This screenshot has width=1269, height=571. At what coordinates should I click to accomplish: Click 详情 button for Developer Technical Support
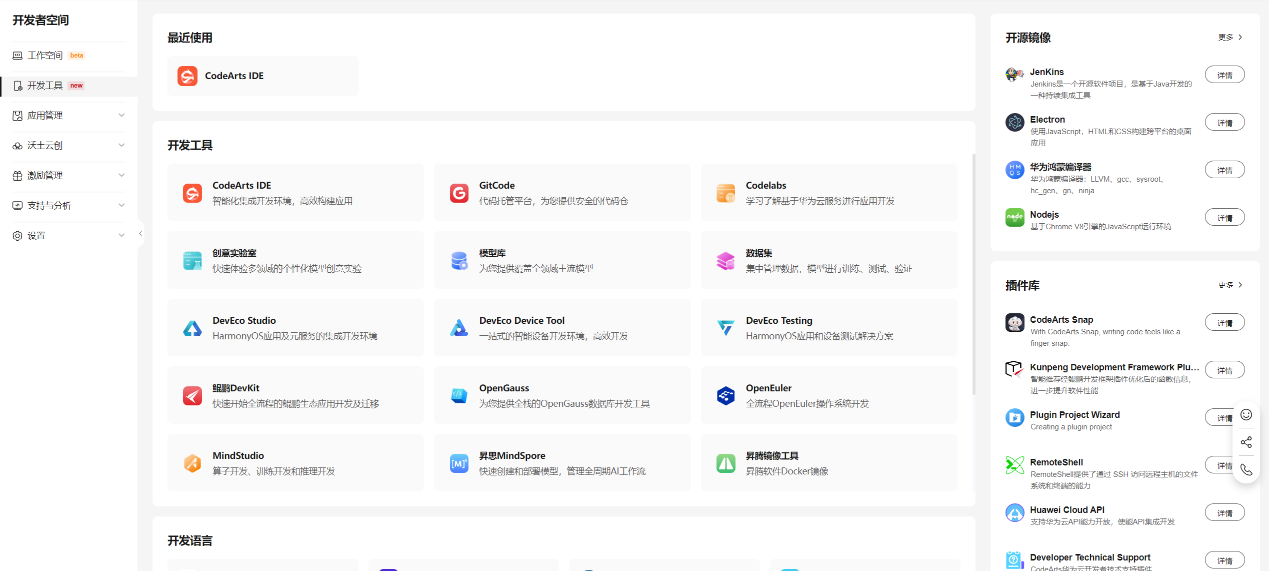(1225, 559)
